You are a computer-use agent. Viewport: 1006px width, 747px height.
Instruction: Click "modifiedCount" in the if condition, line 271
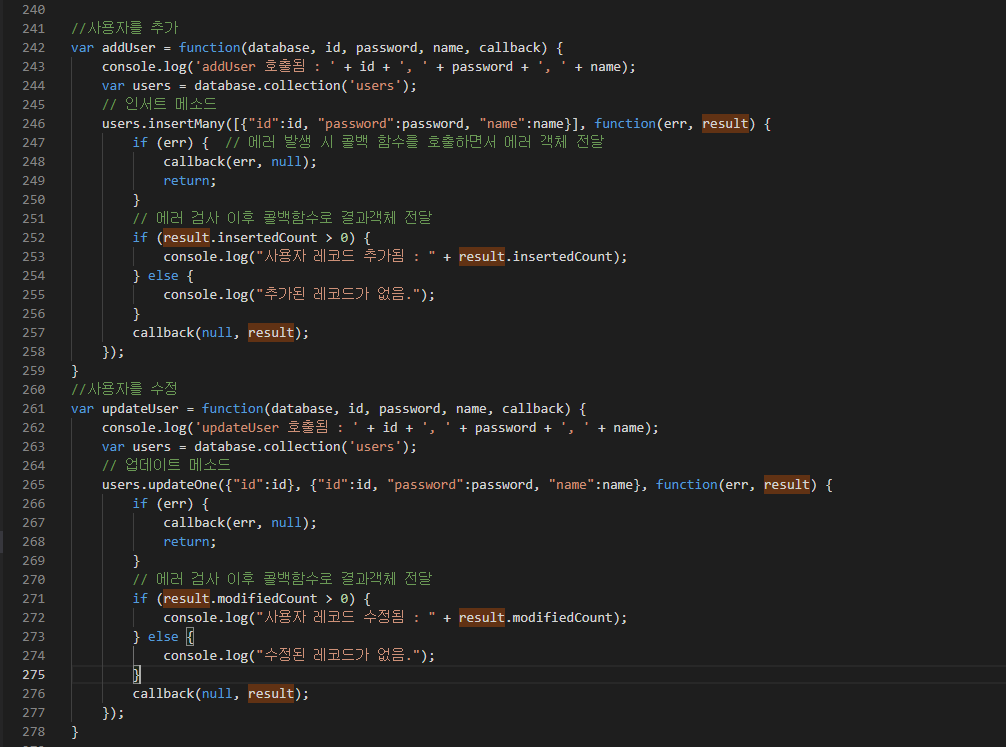[267, 599]
